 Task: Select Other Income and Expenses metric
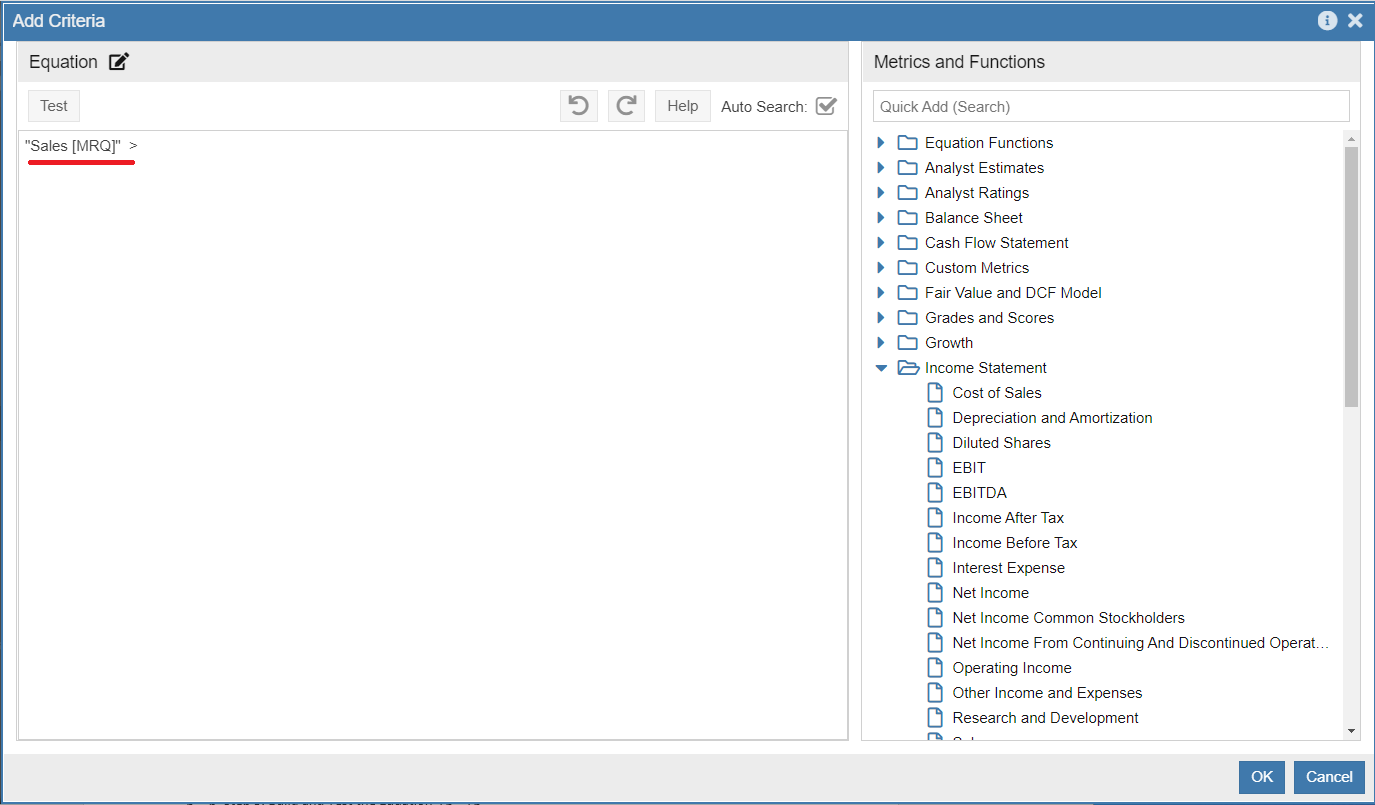point(1047,693)
